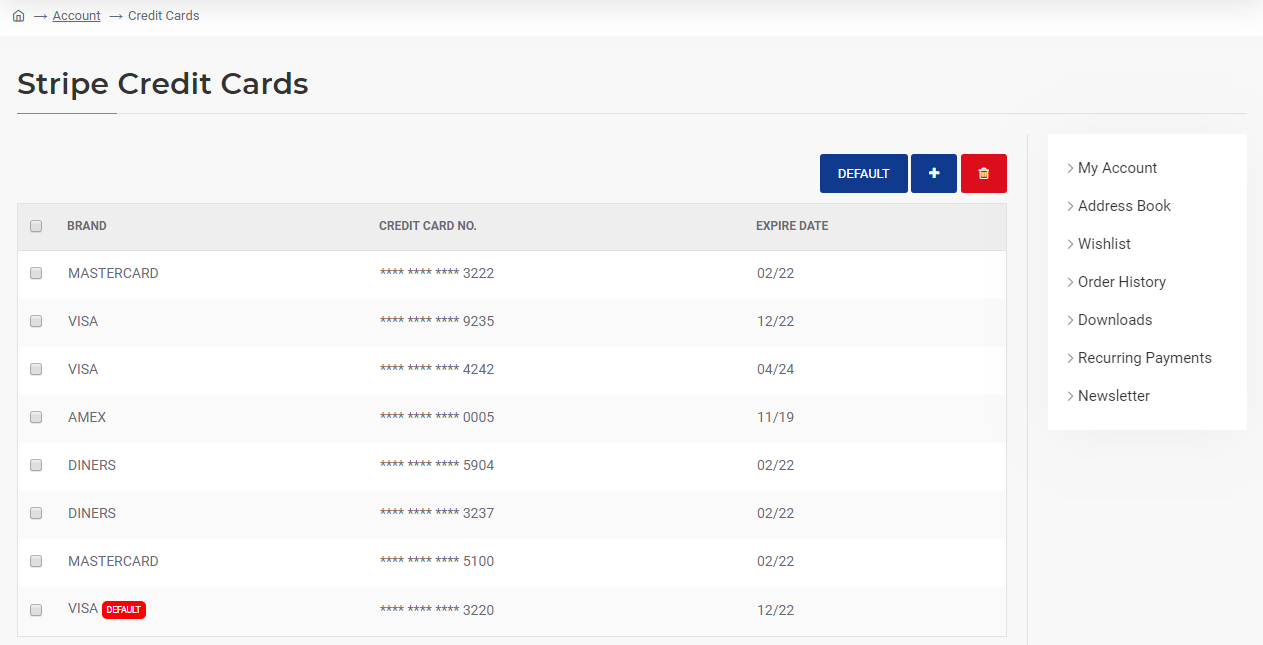Viewport: 1263px width, 645px height.
Task: Tick the select-all checkbox in header
Action: click(36, 226)
